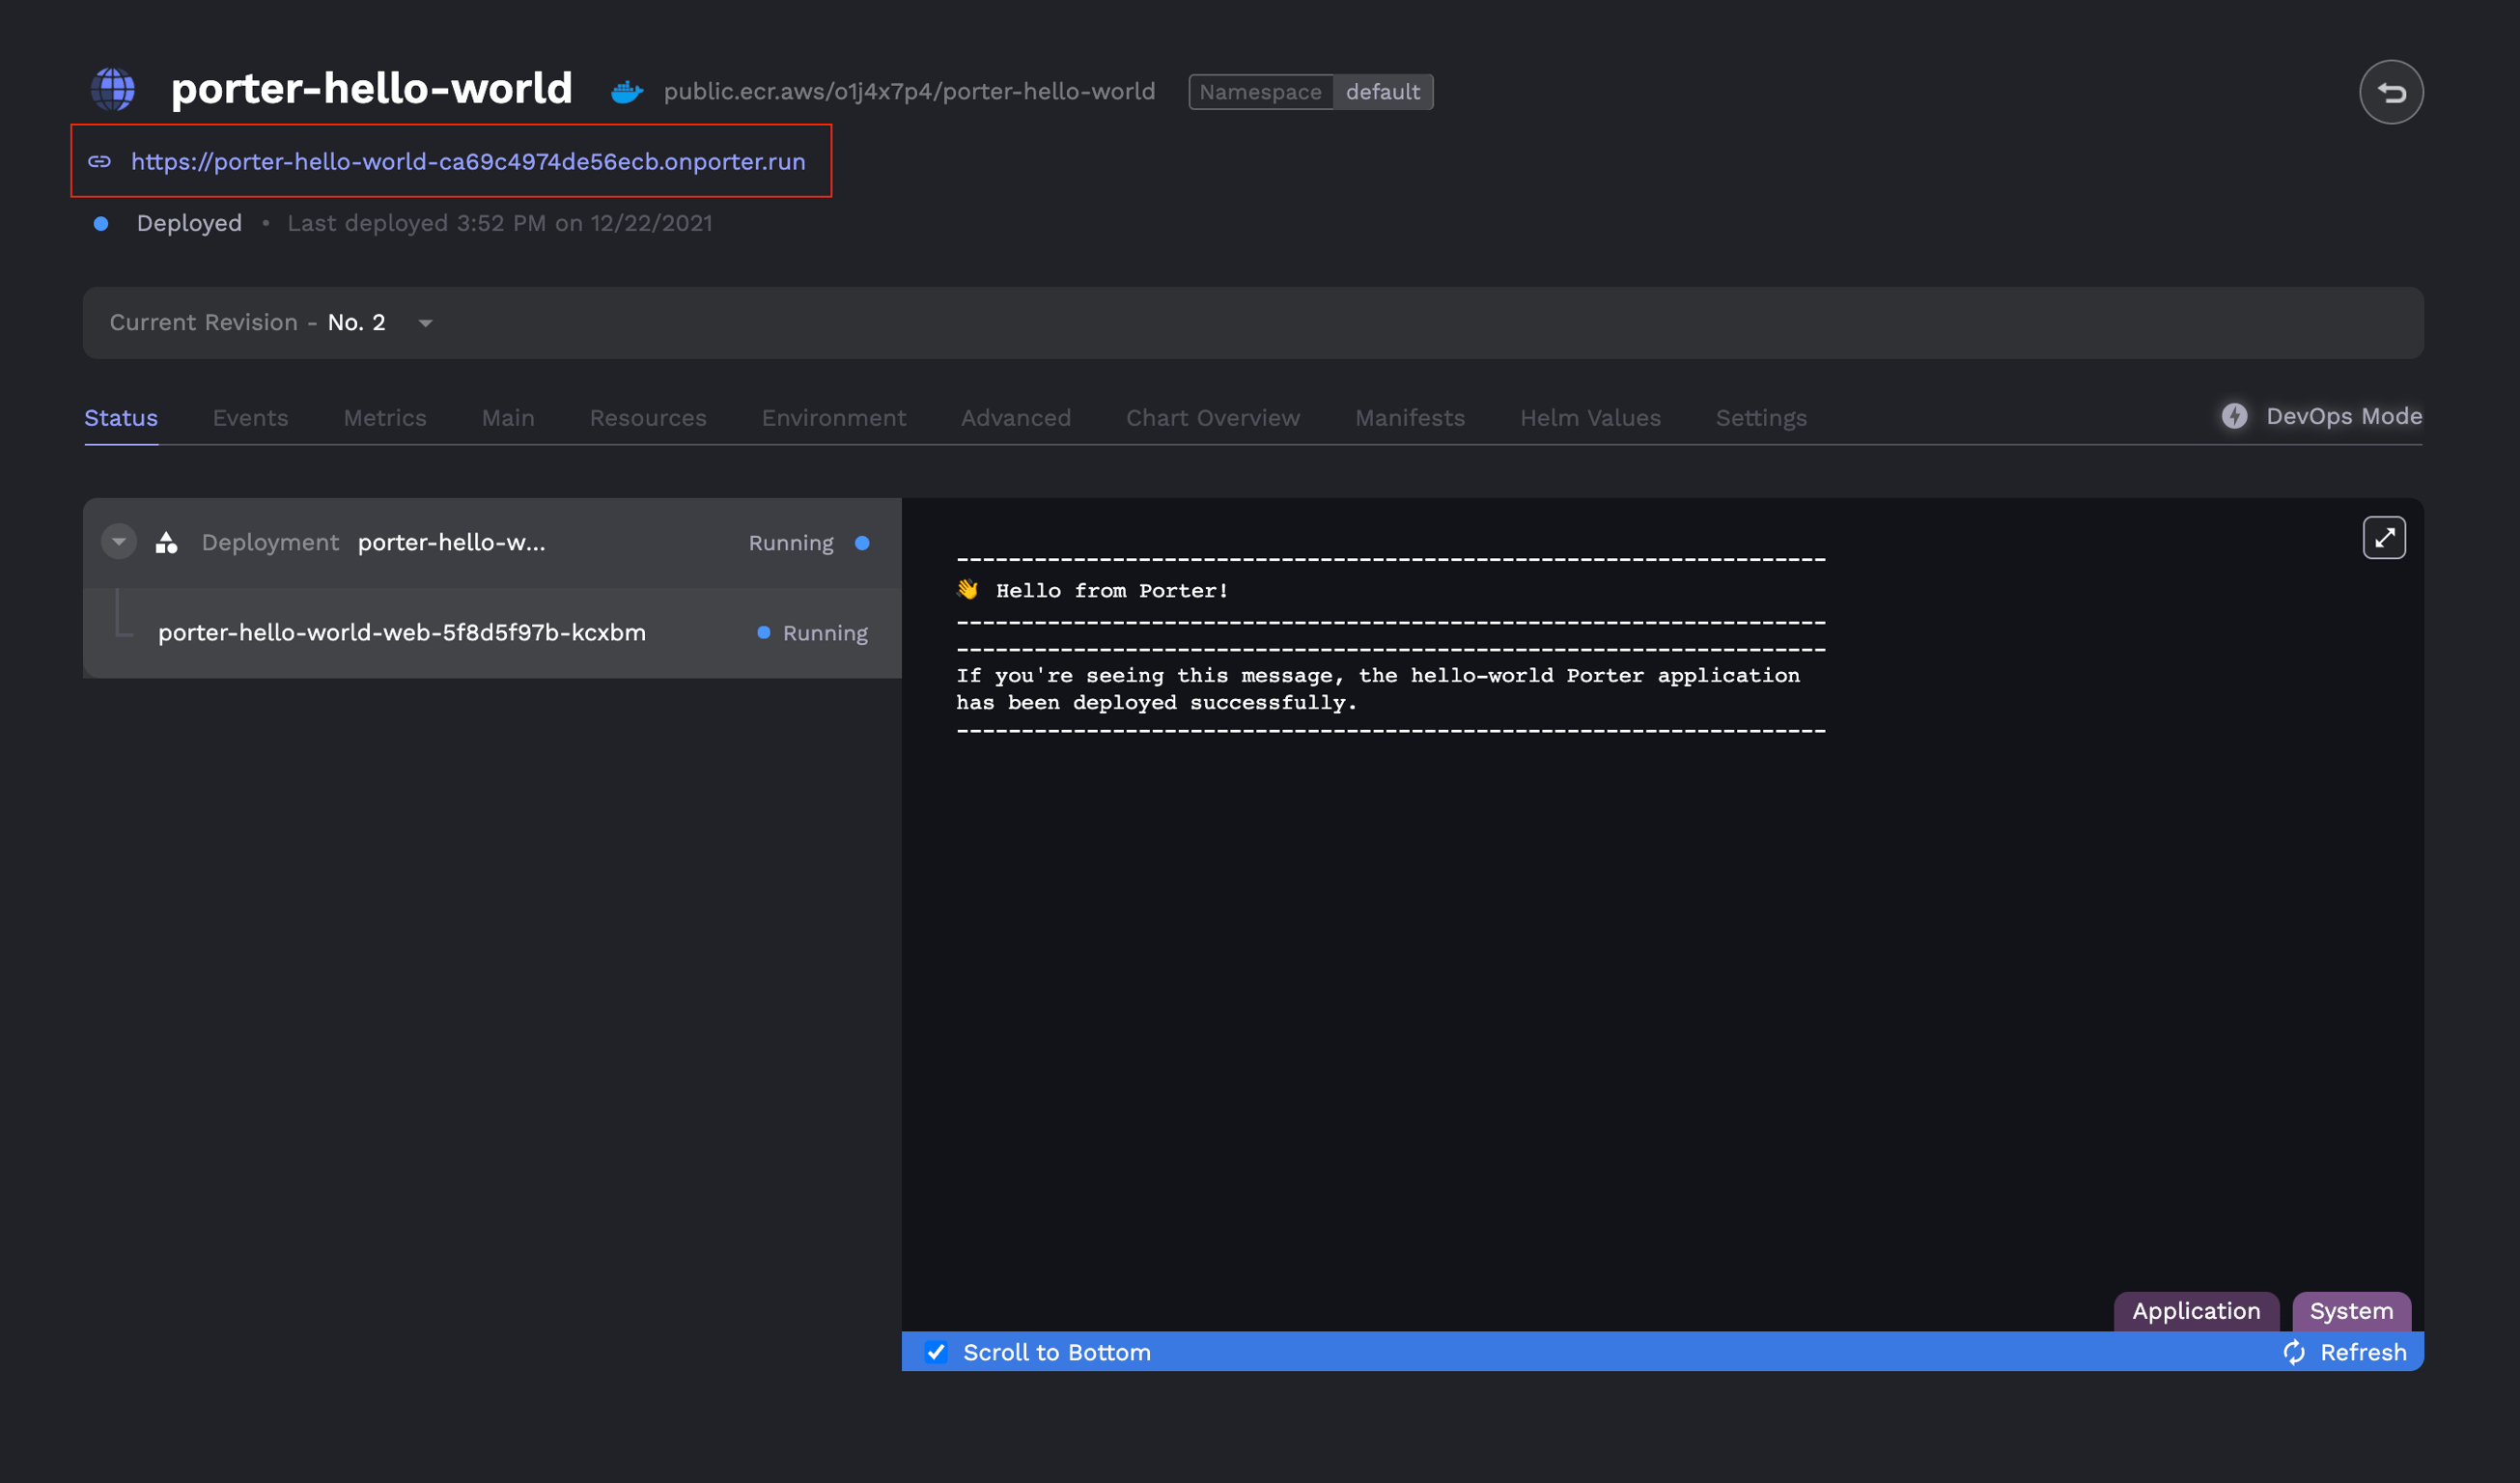The image size is (2520, 1483).
Task: Click the Refresh logs button text
Action: [2363, 1352]
